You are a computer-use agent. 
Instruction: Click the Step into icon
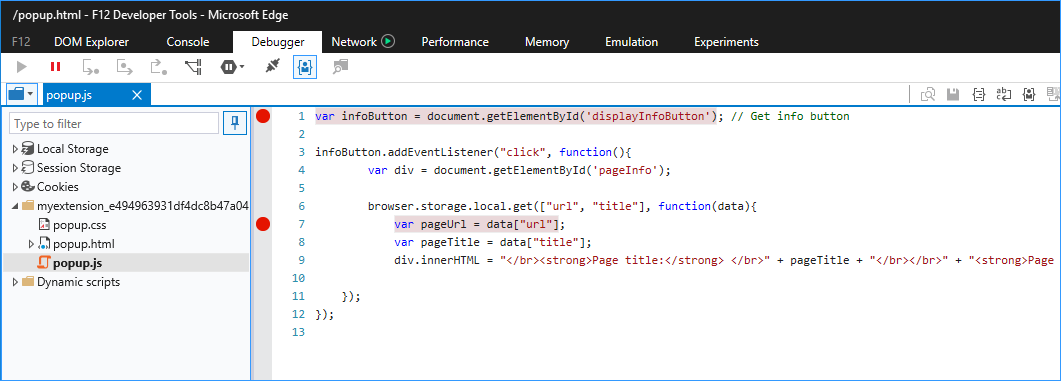[x=91, y=66]
